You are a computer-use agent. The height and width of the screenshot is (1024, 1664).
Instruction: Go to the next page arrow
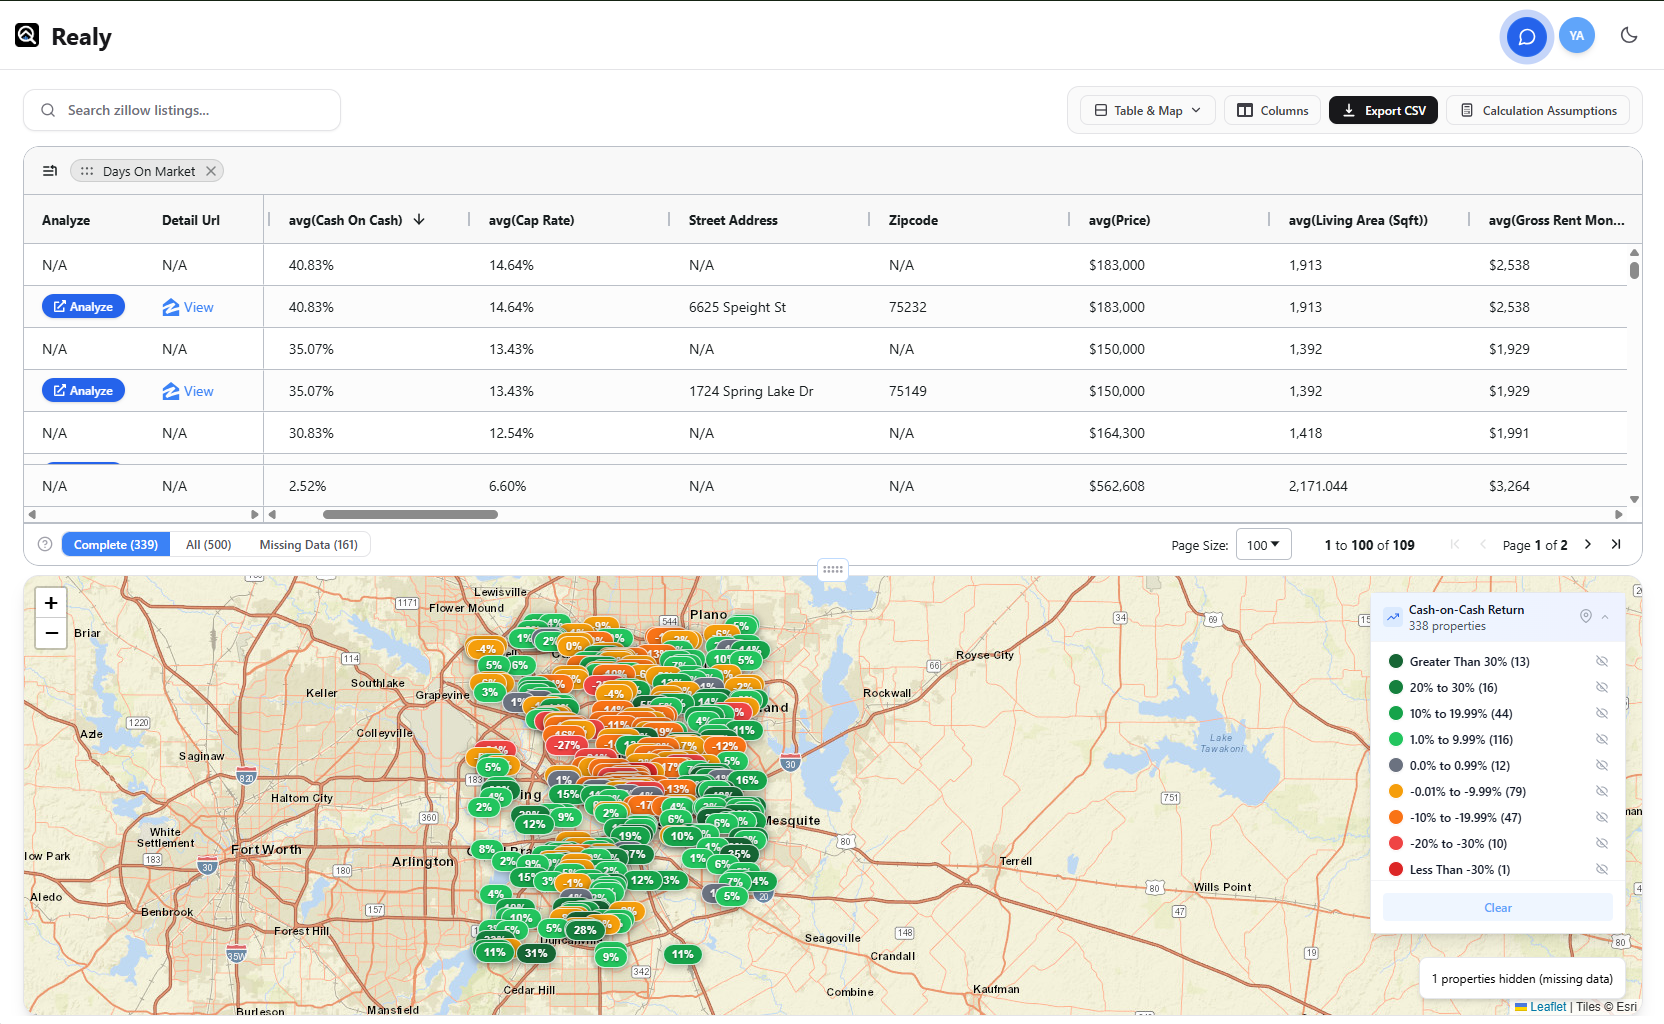[1587, 544]
